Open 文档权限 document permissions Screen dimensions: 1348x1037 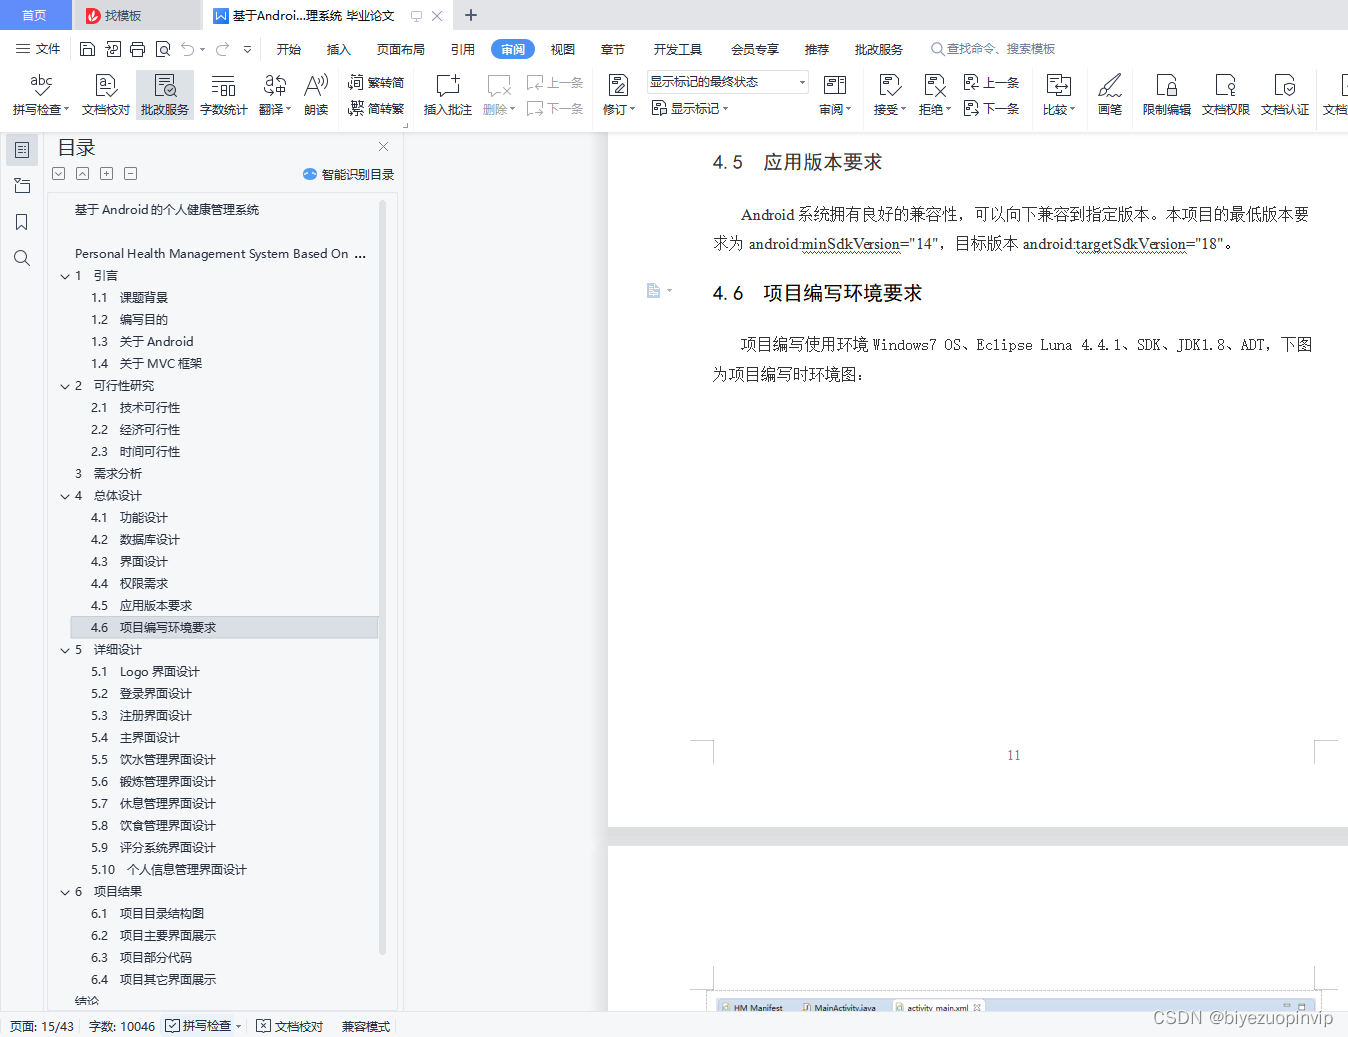click(1226, 95)
